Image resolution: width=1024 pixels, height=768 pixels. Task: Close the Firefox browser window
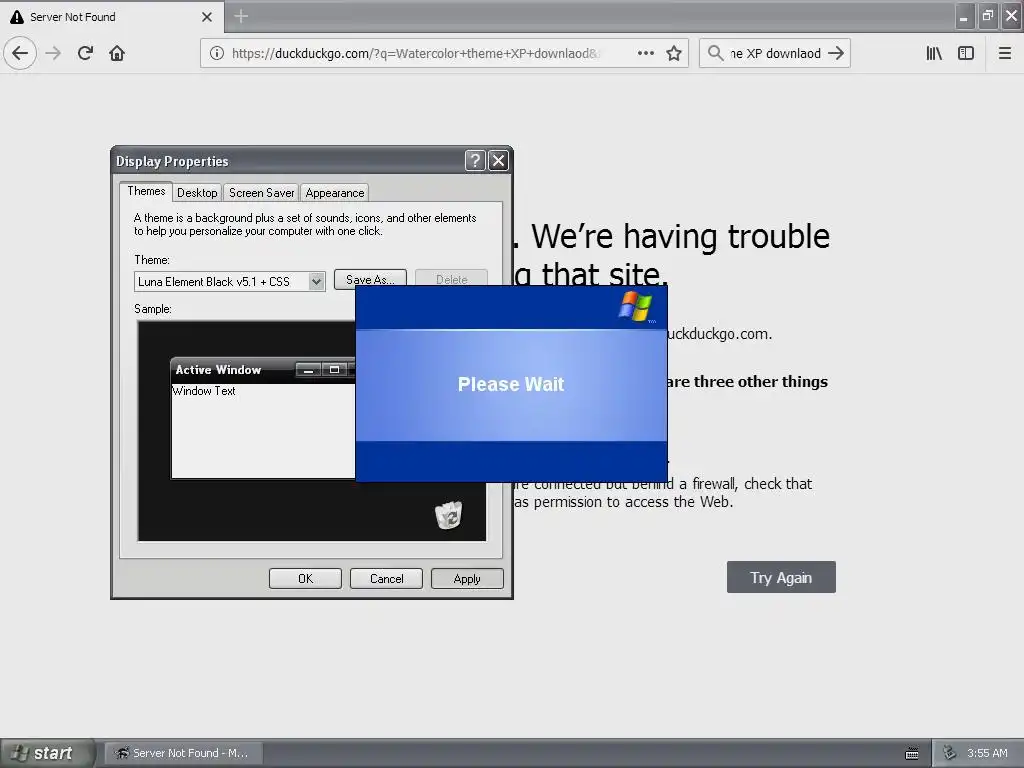(x=1012, y=16)
